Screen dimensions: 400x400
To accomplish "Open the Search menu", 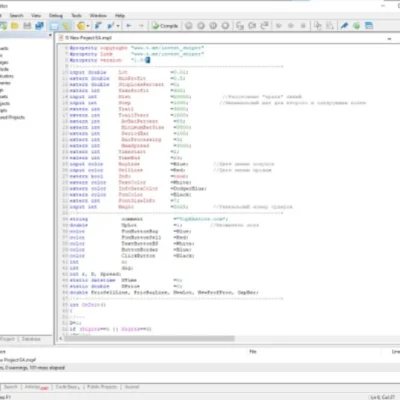I will [x=16, y=15].
